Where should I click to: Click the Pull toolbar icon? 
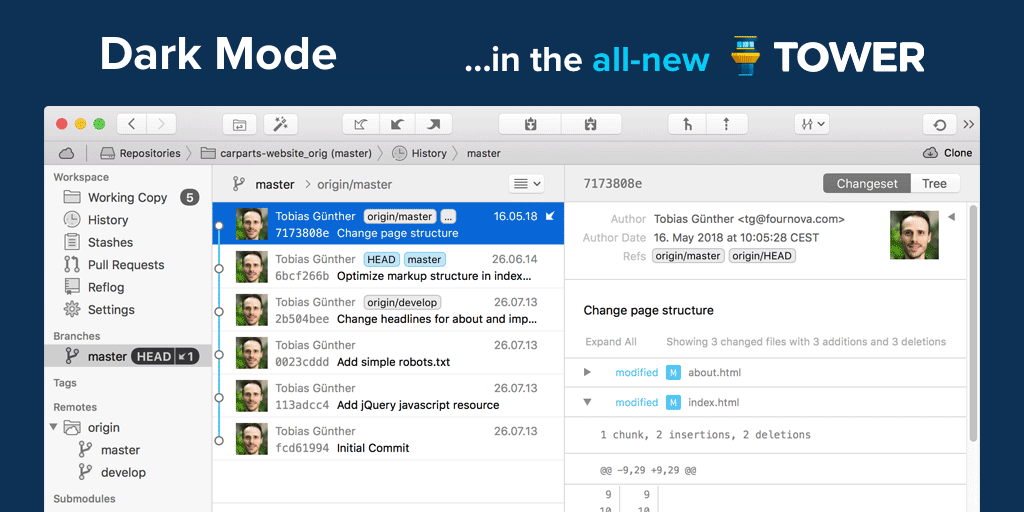click(x=397, y=124)
